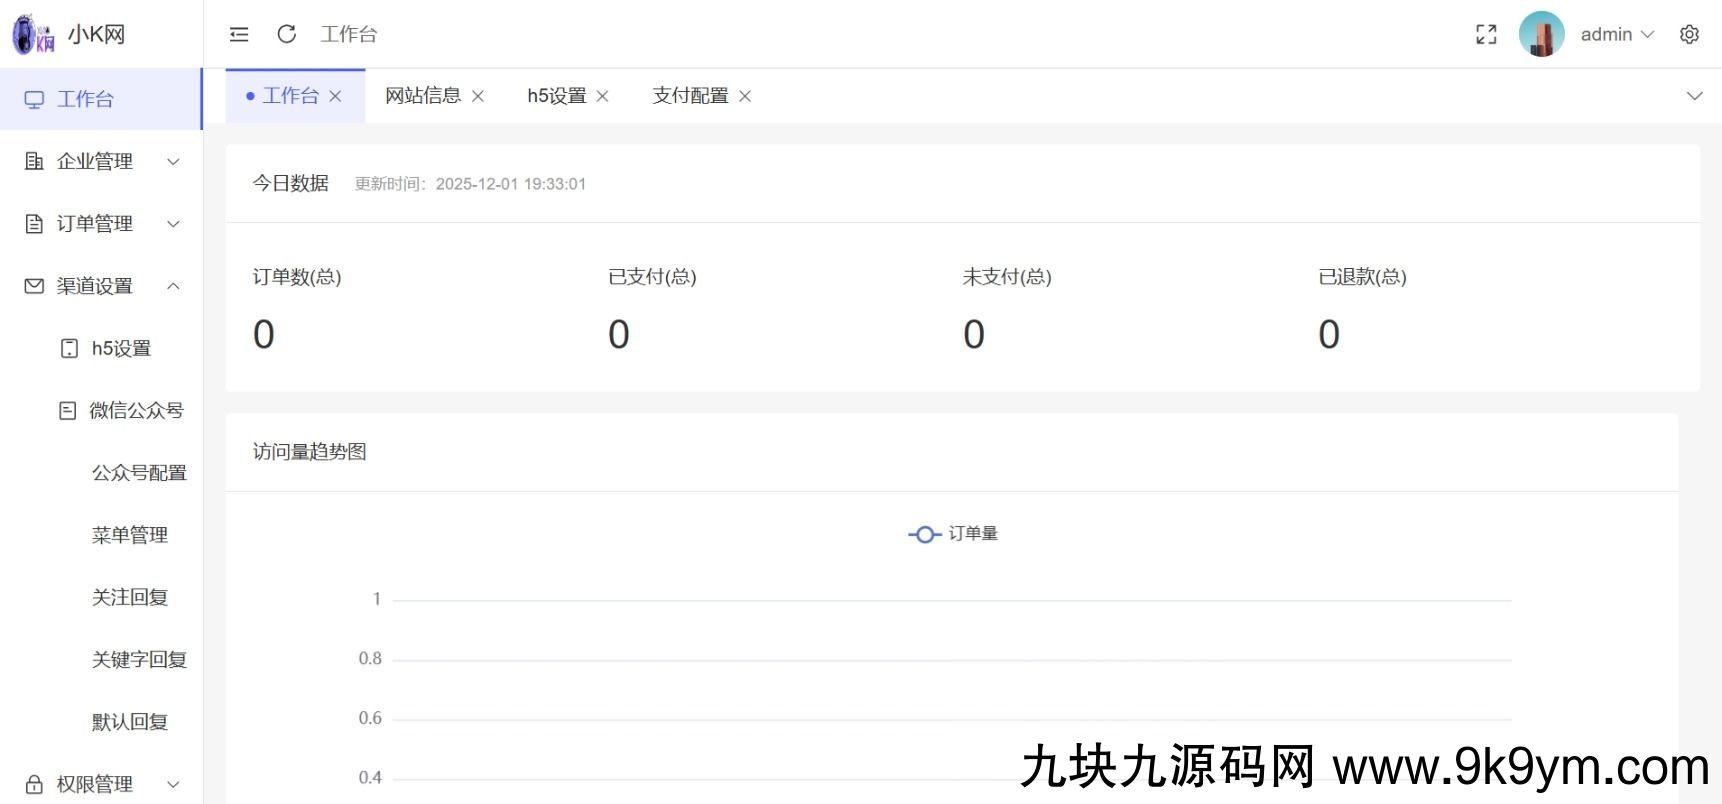Viewport: 1722px width, 804px height.
Task: Click the chart y-axis value 0.6
Action: tap(370, 718)
